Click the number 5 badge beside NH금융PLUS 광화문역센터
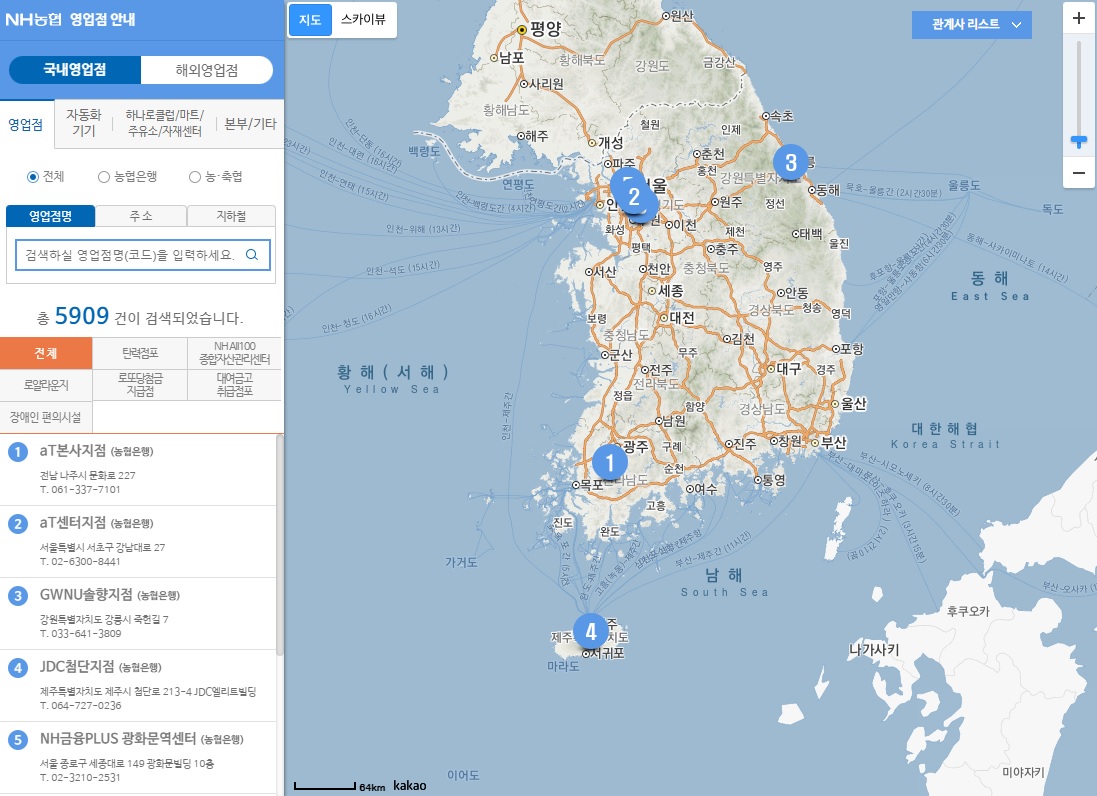1097x796 pixels. [17, 740]
